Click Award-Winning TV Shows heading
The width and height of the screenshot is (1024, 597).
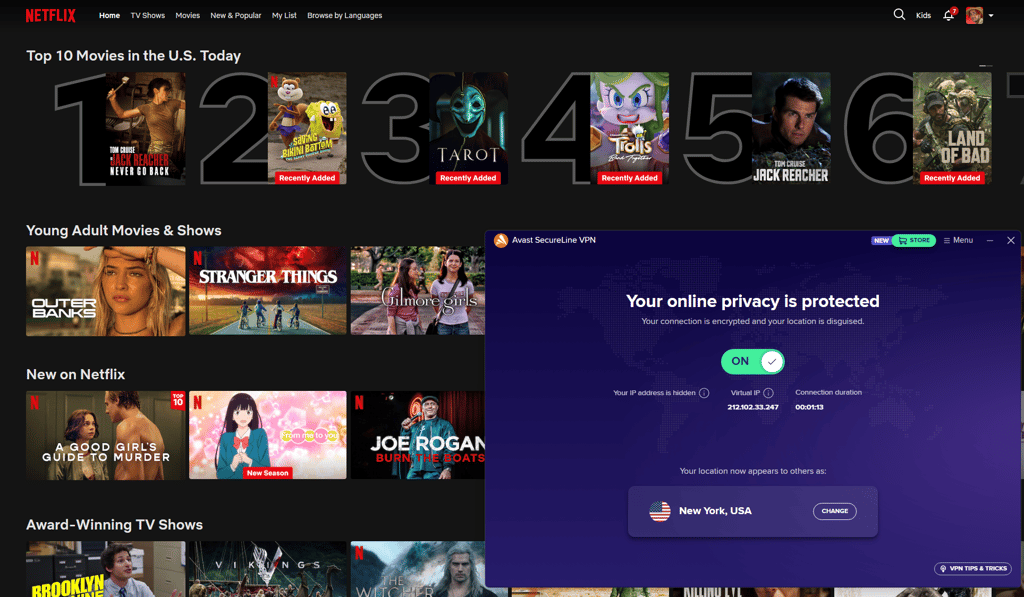[114, 525]
